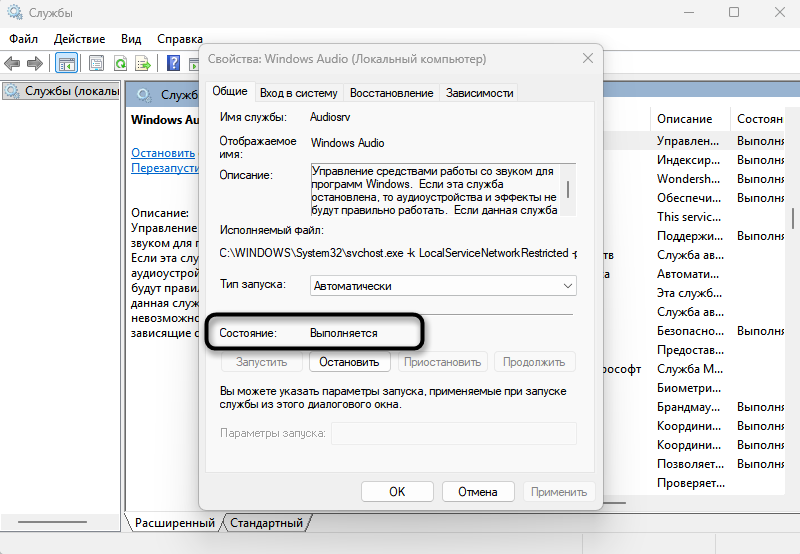Click the green Refresh toolbar icon
This screenshot has width=800, height=554.
(120, 64)
